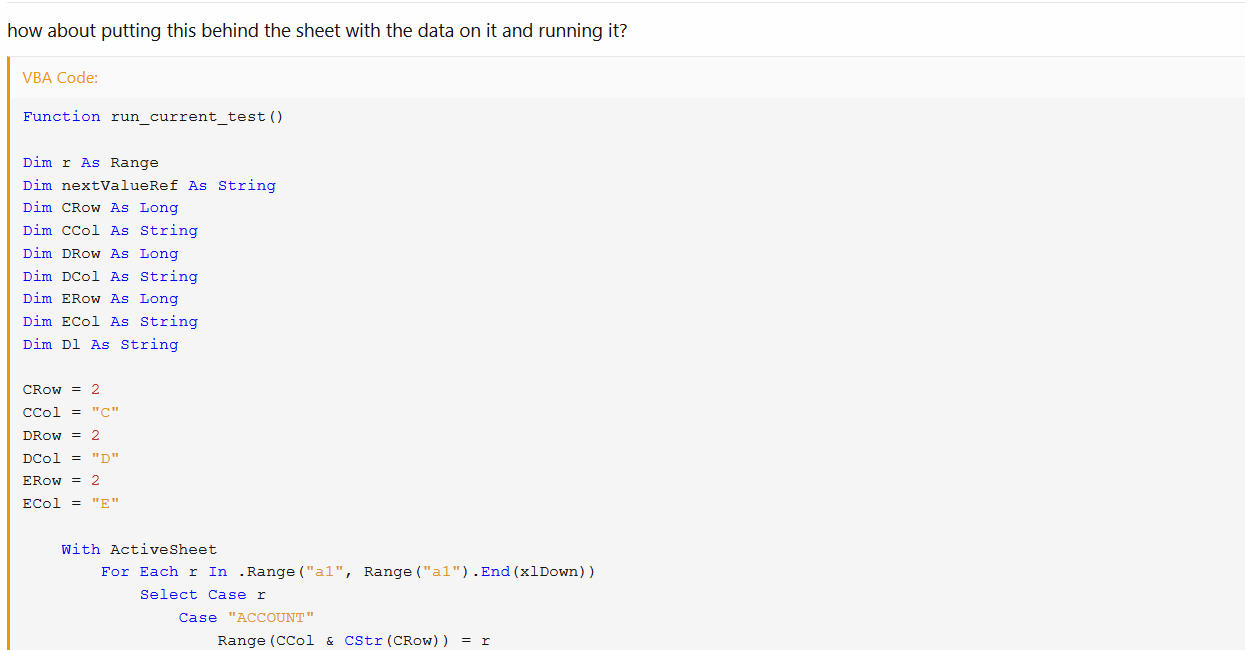Place cursor on "Dim DRow As Long"
This screenshot has height=650, width=1245.
point(100,254)
